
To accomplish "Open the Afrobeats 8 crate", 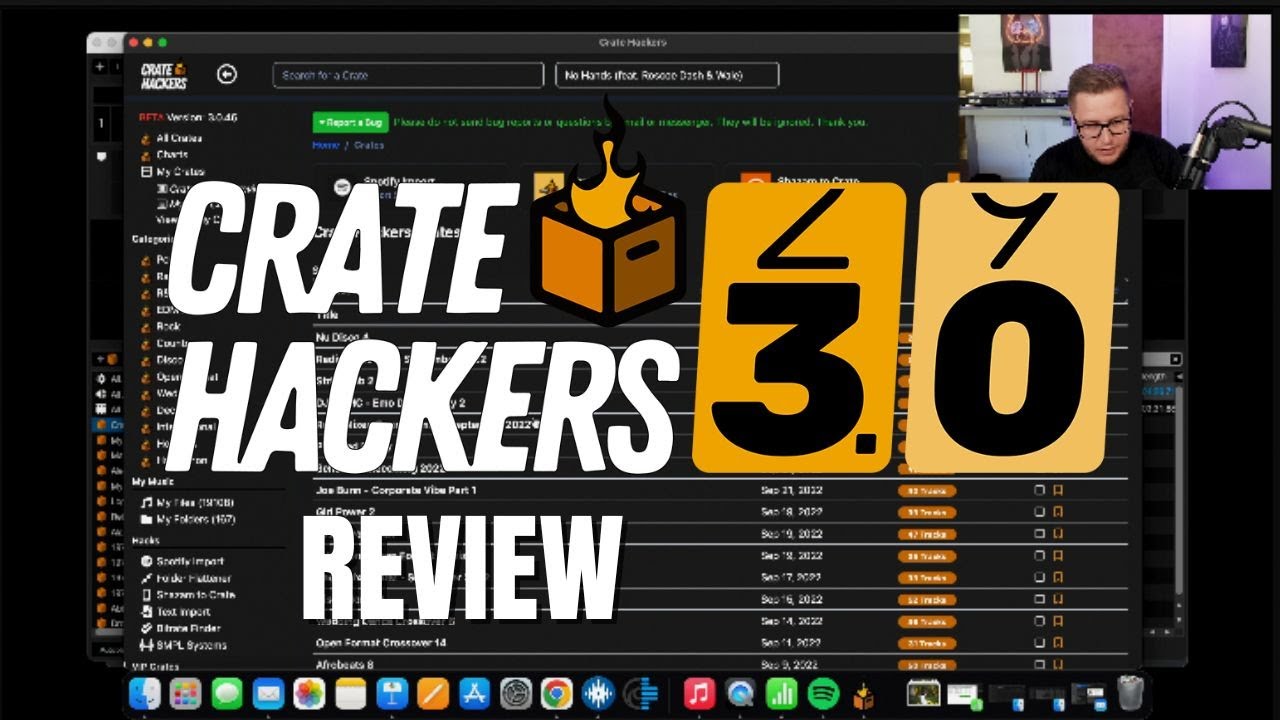I will [345, 665].
